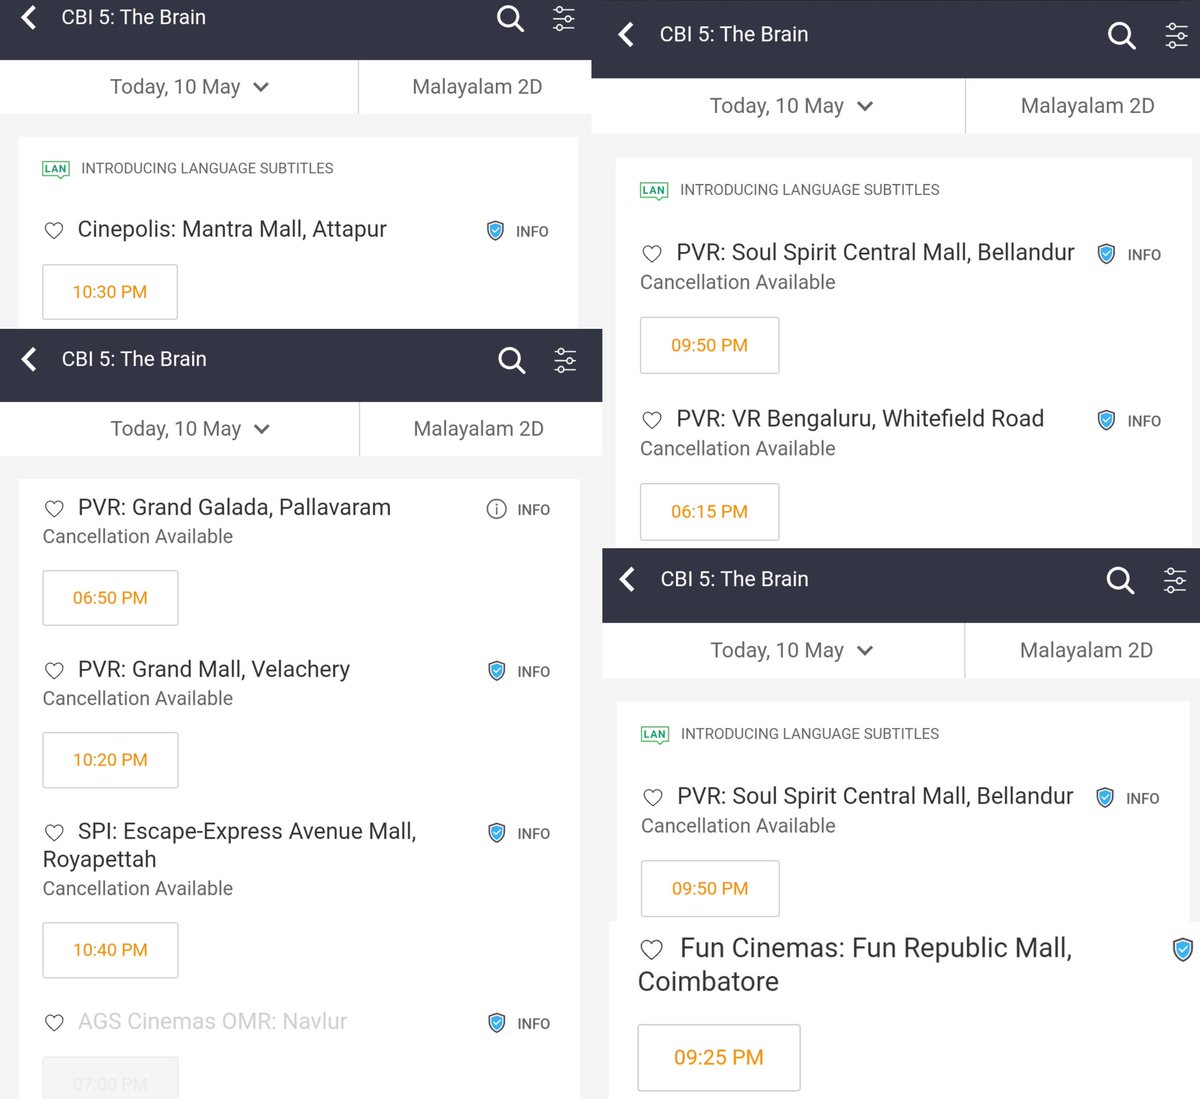Image resolution: width=1200 pixels, height=1099 pixels.
Task: Tap INFO label for Cinepolis Mantra Mall
Action: tap(532, 232)
